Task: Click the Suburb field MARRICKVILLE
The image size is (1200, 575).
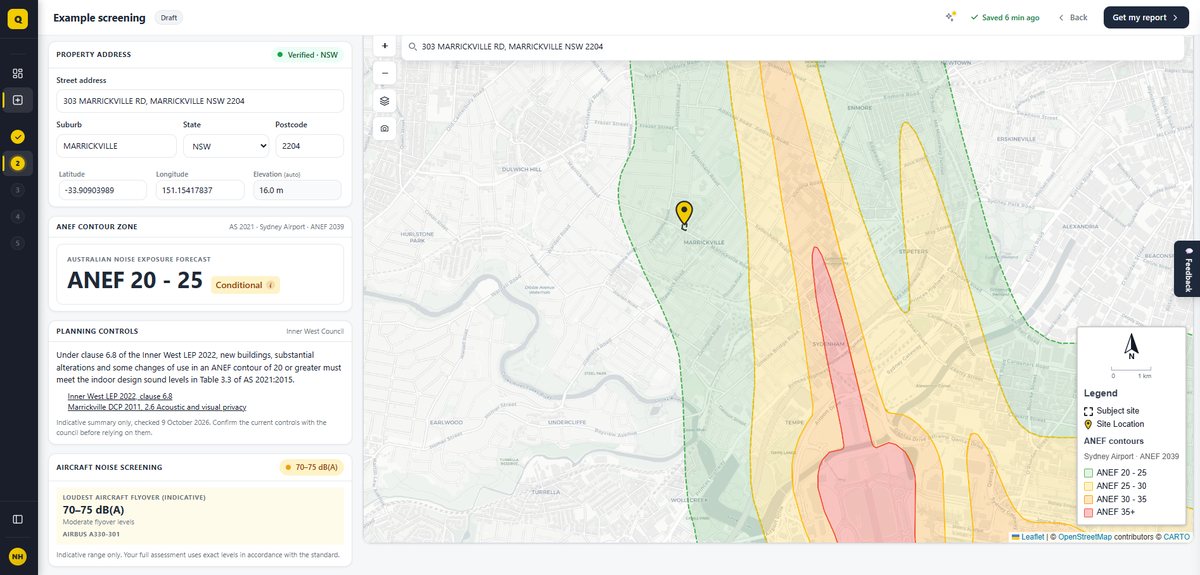Action: coord(117,146)
